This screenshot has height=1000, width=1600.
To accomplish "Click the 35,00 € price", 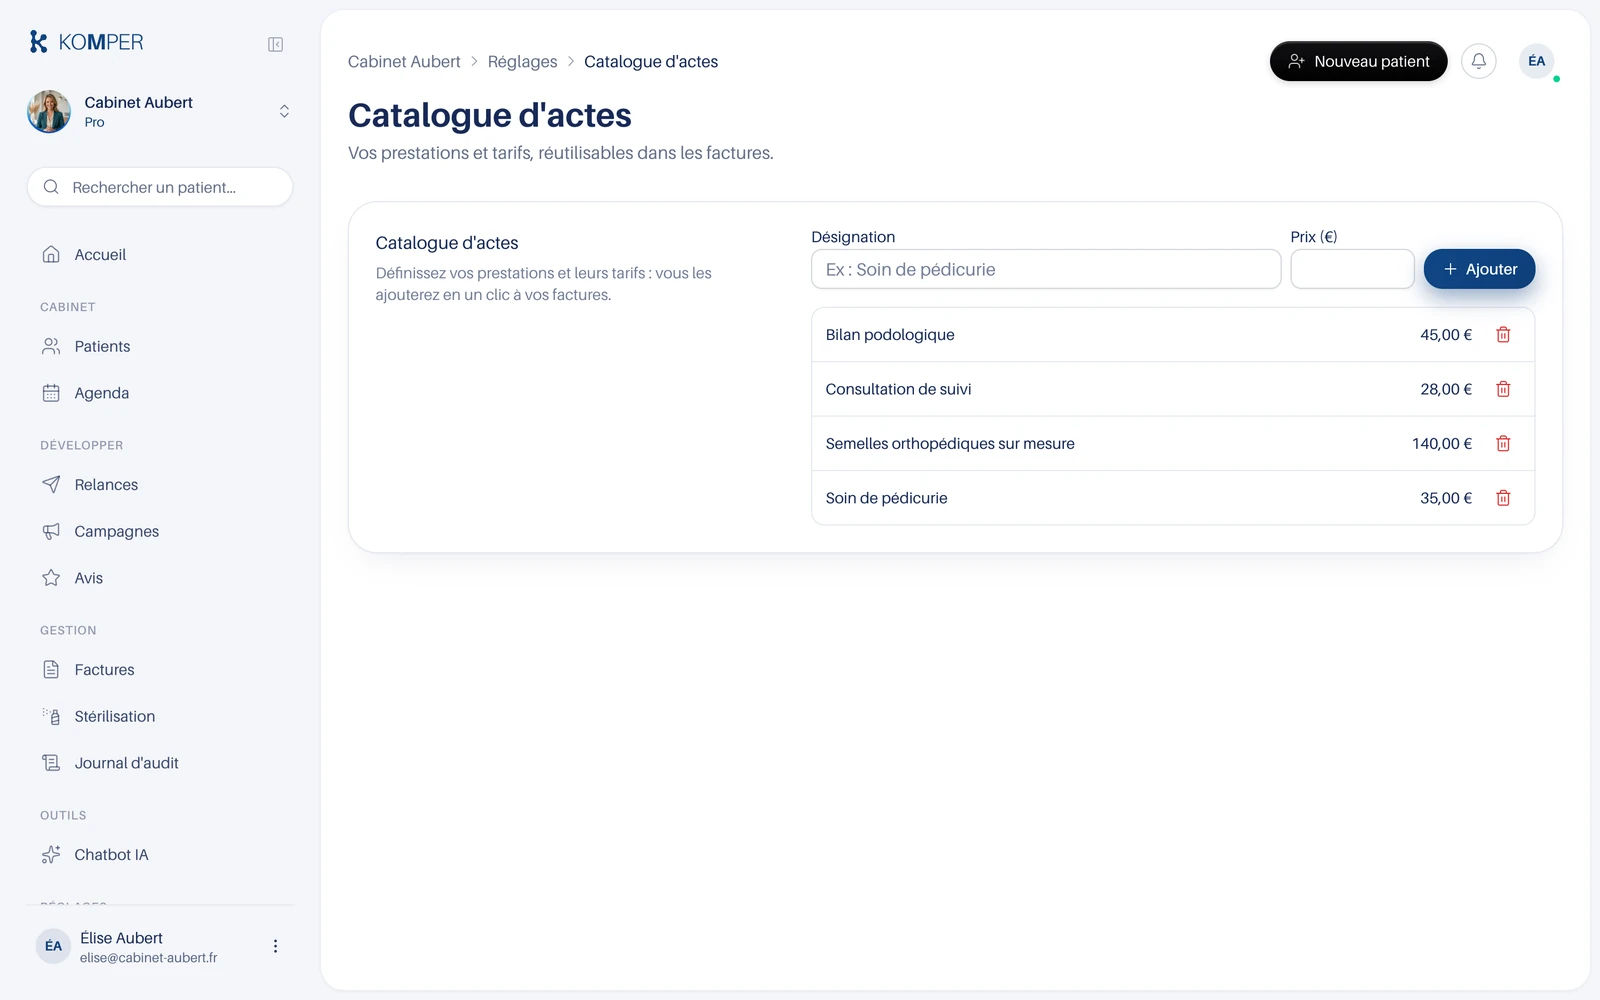I will (1446, 498).
